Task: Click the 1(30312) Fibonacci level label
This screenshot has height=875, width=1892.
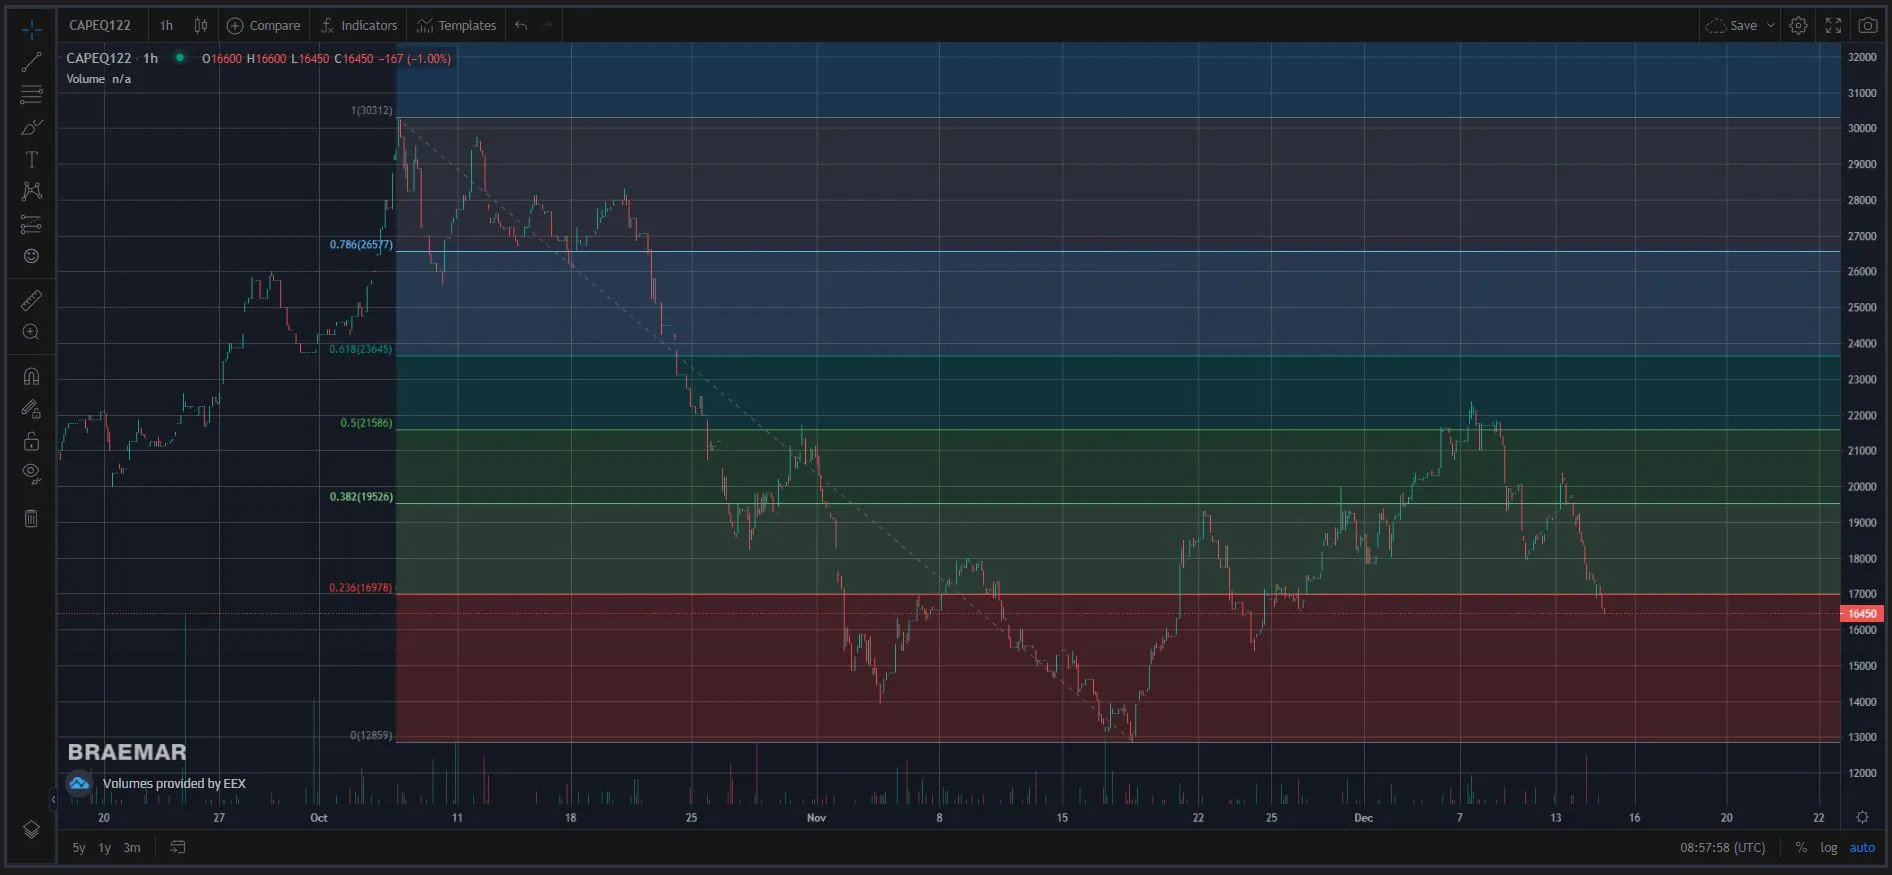Action: [372, 110]
